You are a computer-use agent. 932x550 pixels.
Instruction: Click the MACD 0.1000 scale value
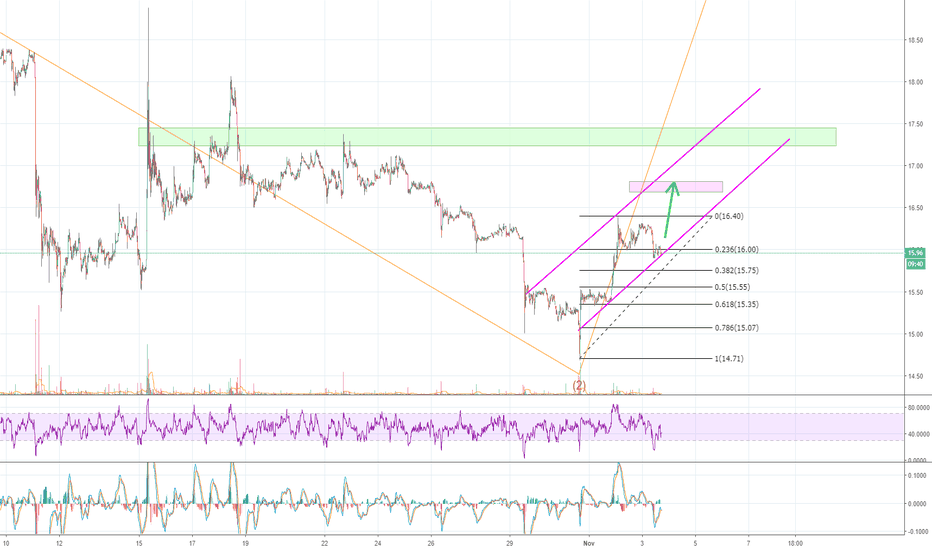[917, 476]
